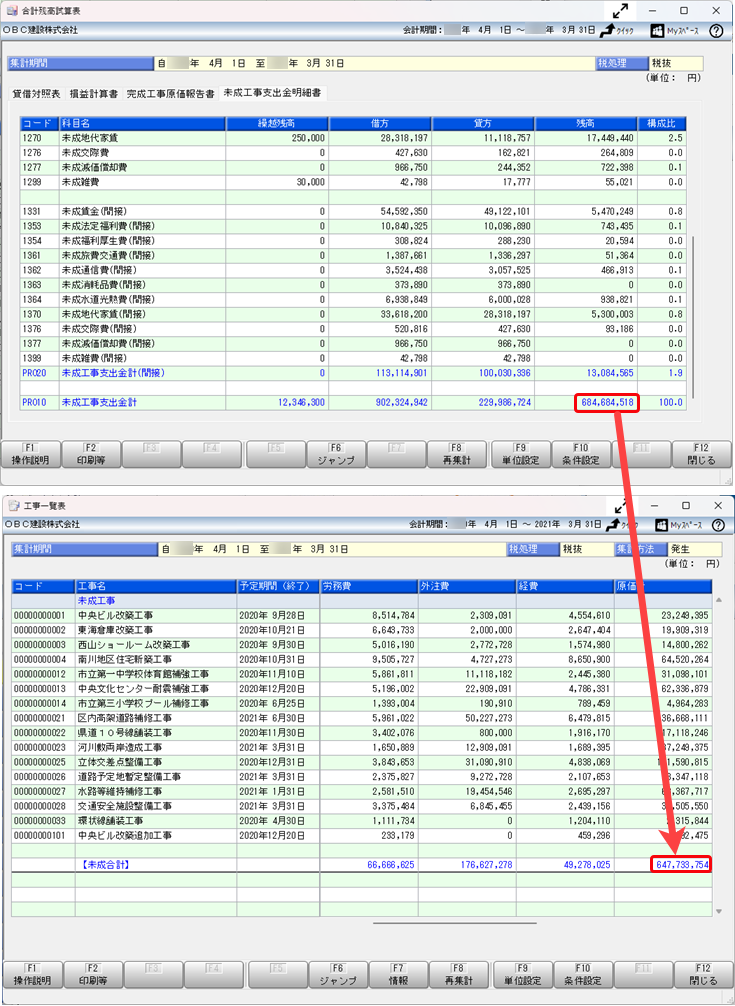735x1006 pixels.
Task: Select PR010 未成工事支出金計 row
Action: click(x=353, y=402)
